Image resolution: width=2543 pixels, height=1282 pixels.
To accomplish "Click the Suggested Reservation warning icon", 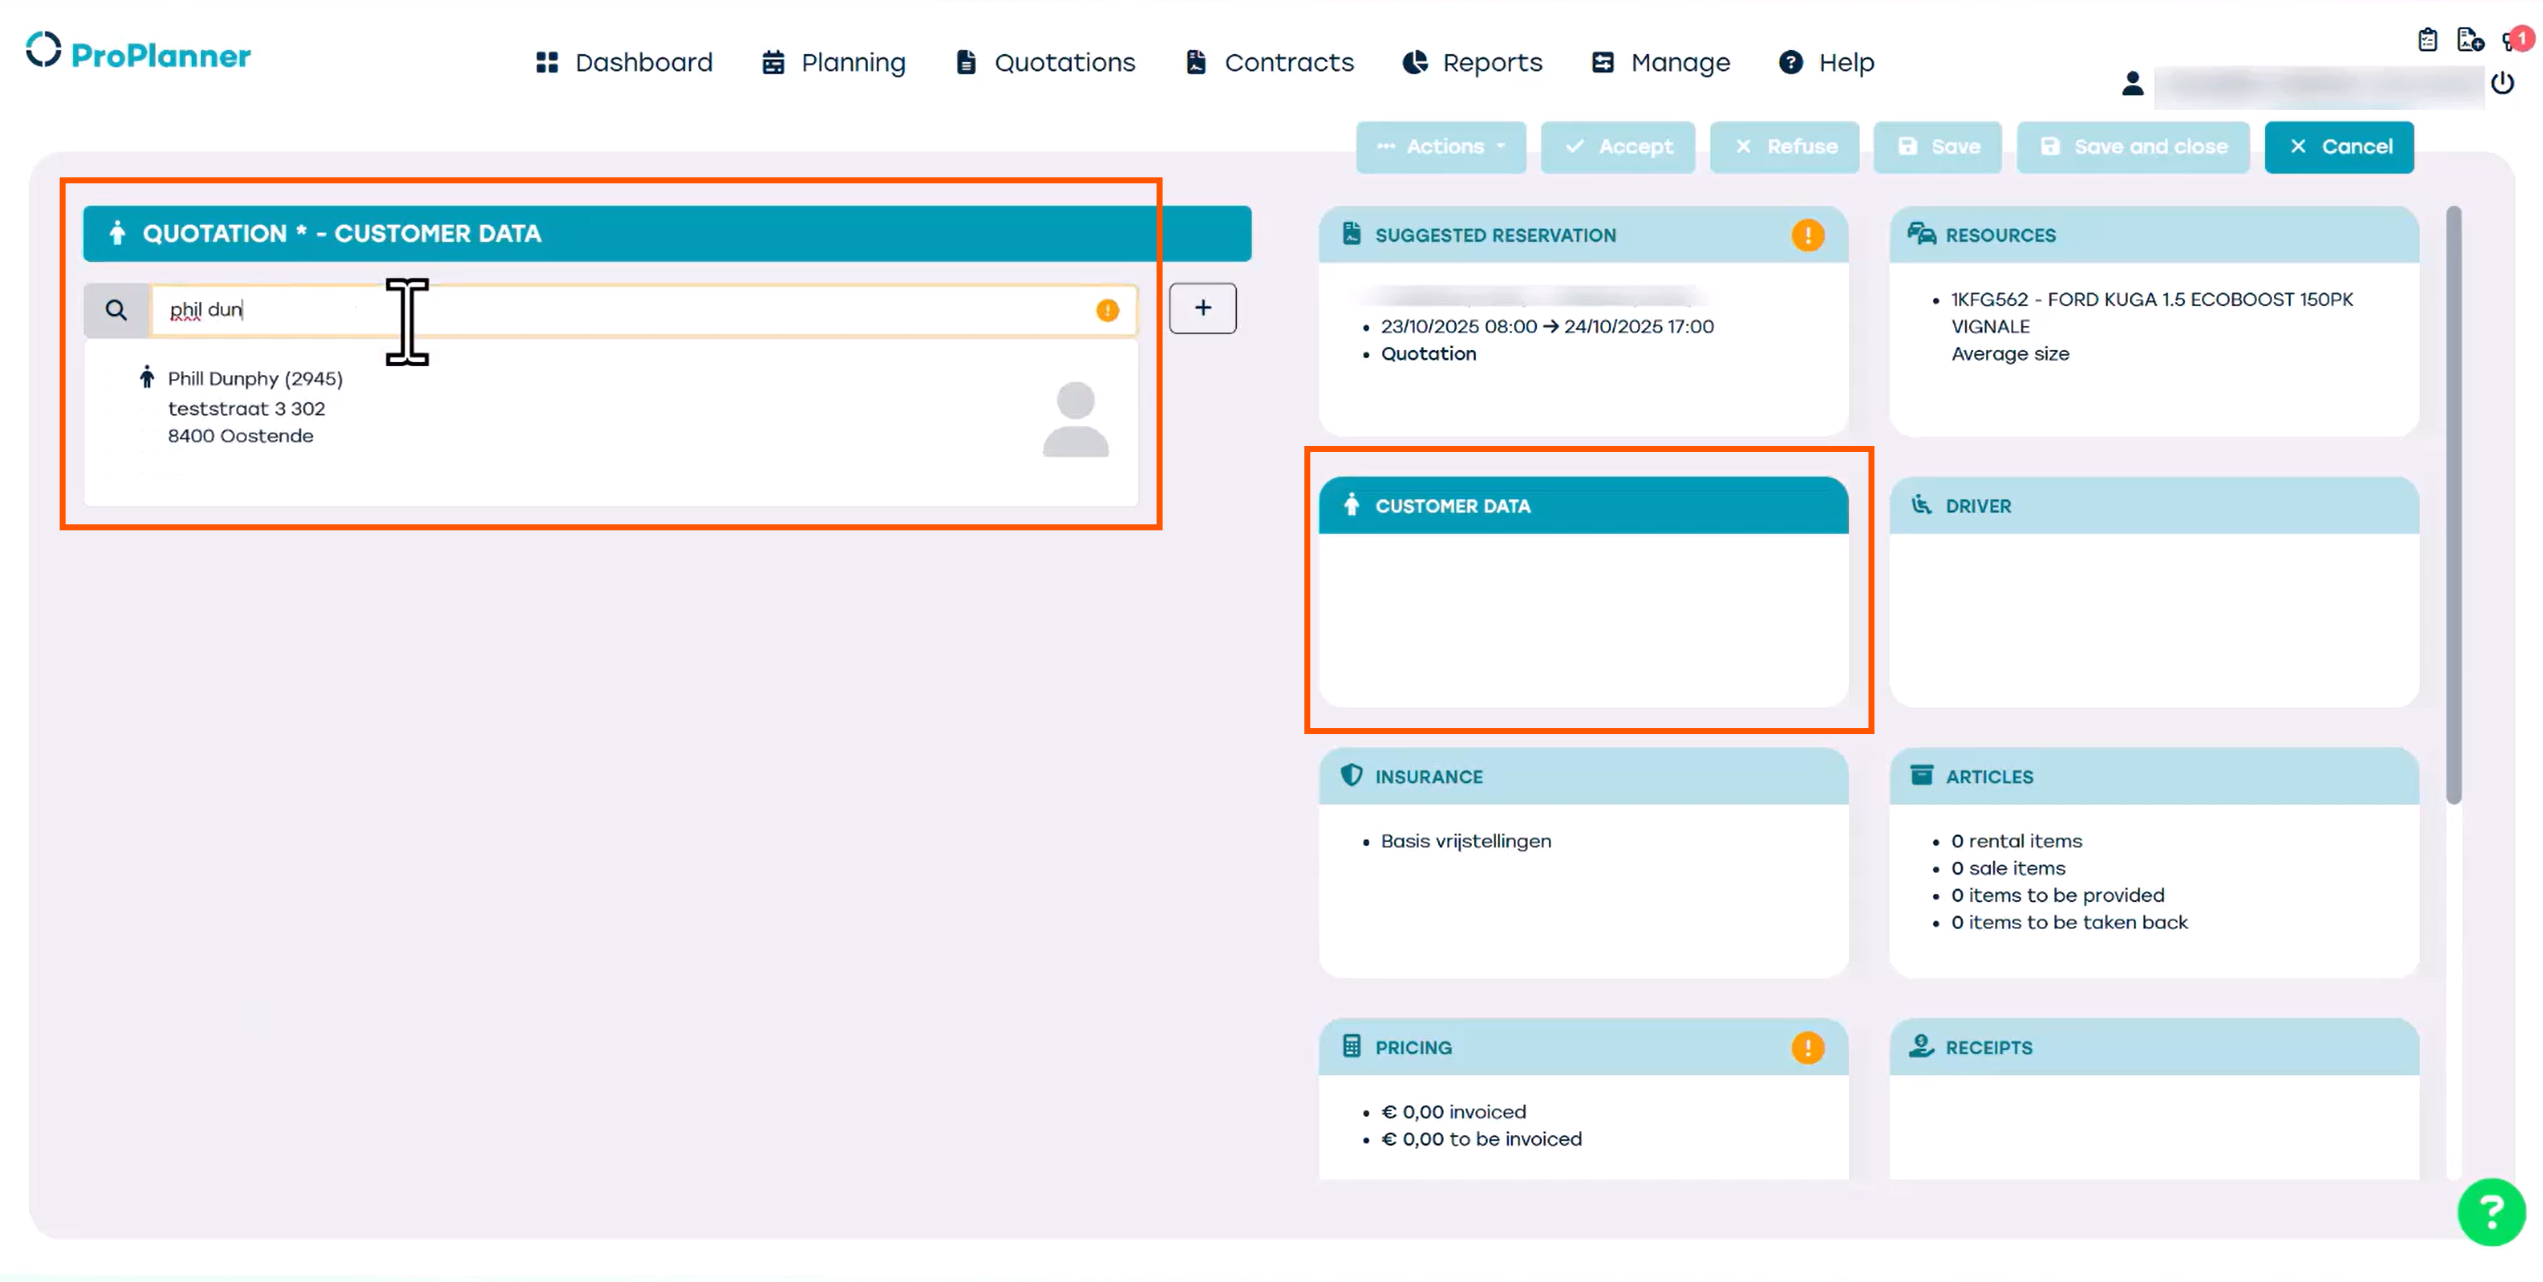I will tap(1807, 236).
